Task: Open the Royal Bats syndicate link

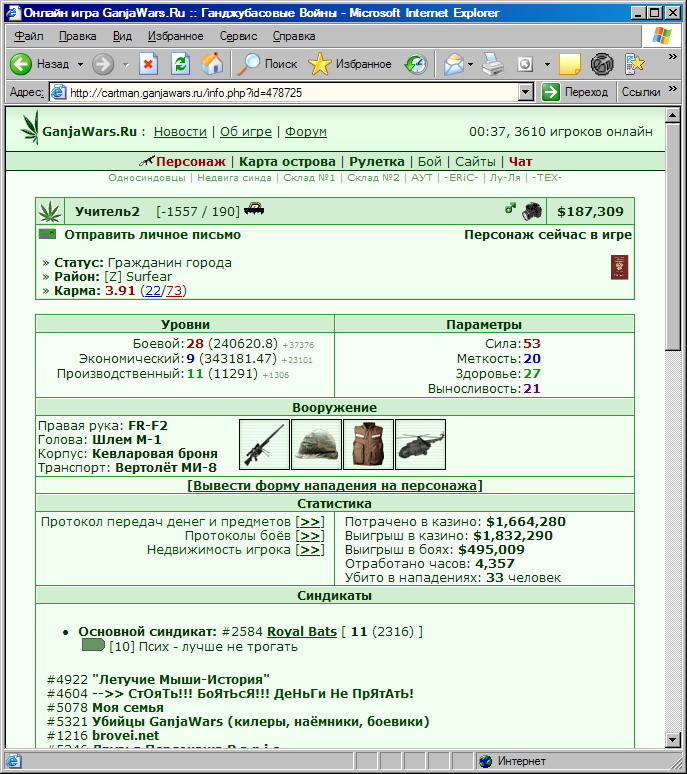Action: [x=302, y=631]
